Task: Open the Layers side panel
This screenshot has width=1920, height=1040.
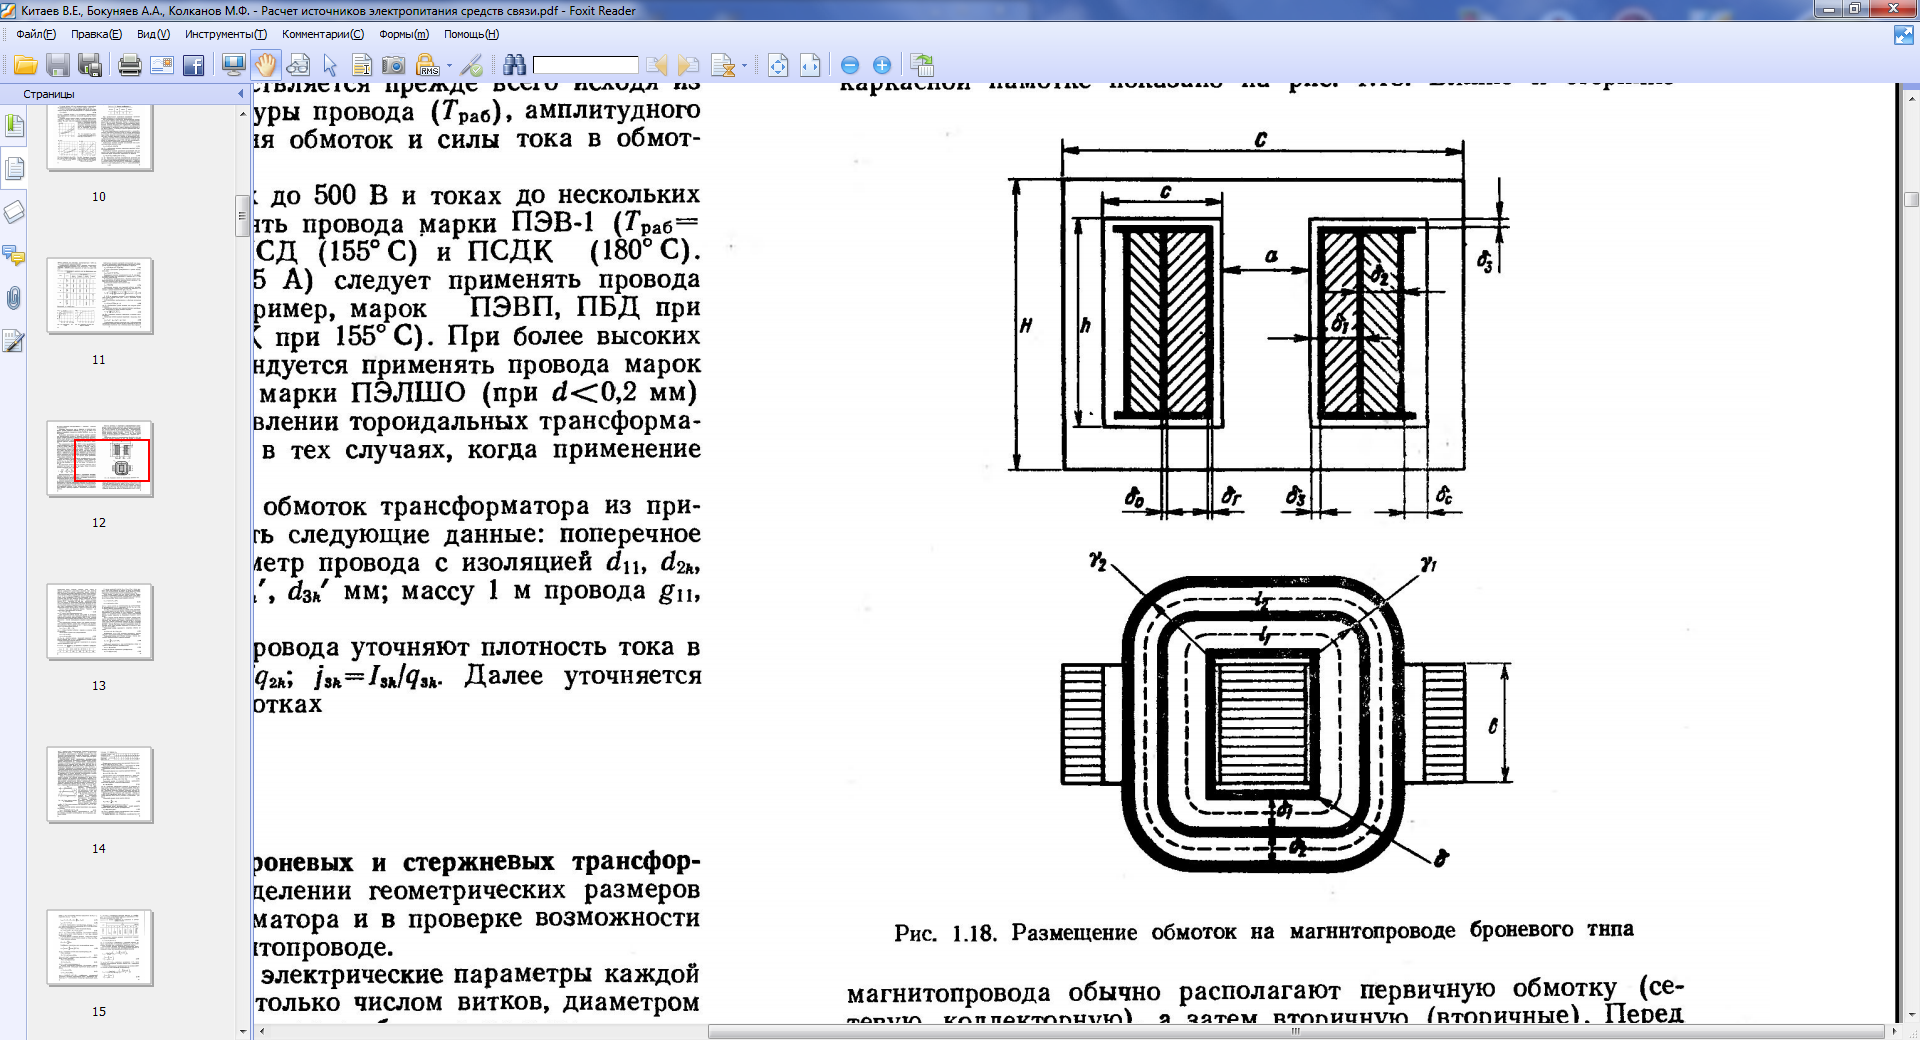Action: click(x=14, y=212)
